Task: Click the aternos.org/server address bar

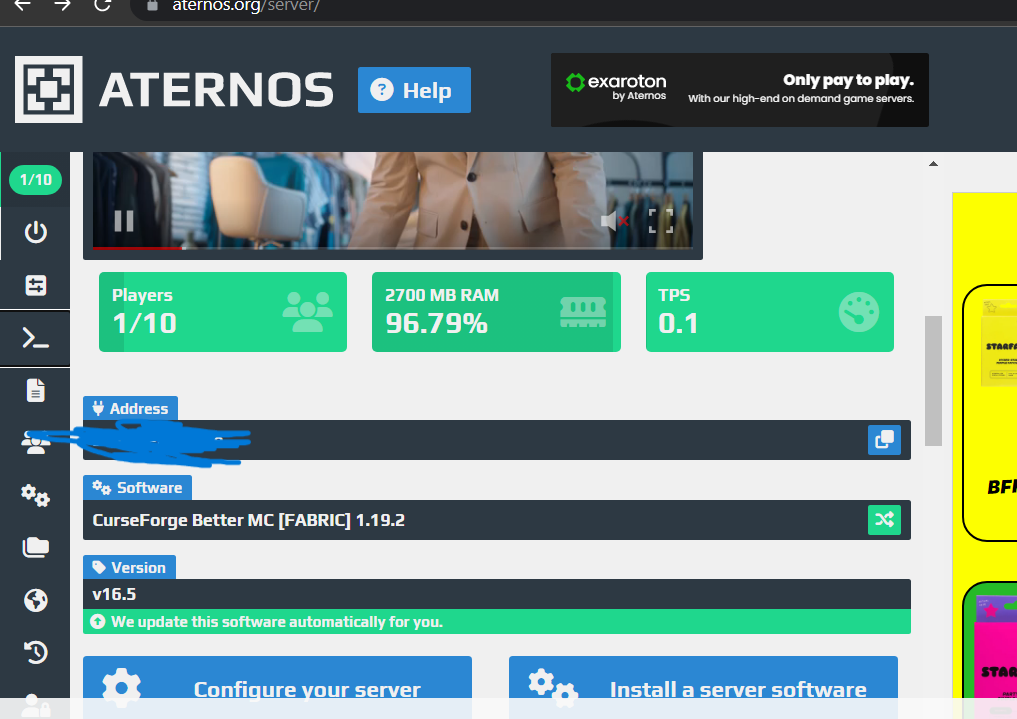Action: (246, 6)
